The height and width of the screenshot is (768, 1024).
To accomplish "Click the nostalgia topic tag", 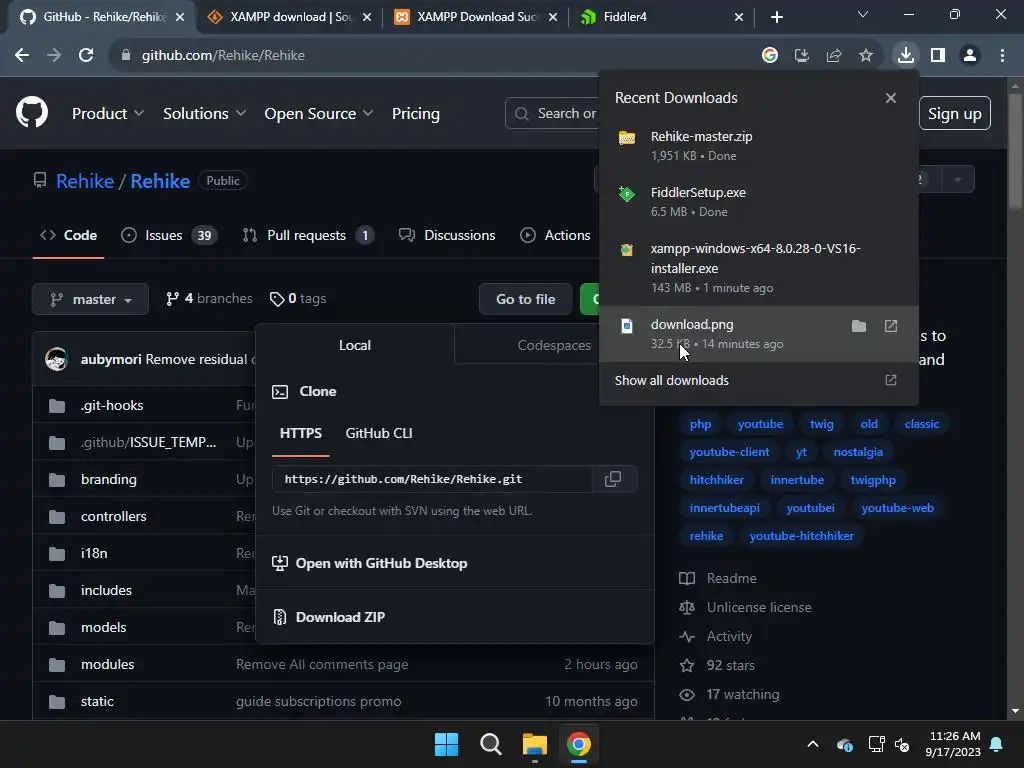I will point(857,452).
